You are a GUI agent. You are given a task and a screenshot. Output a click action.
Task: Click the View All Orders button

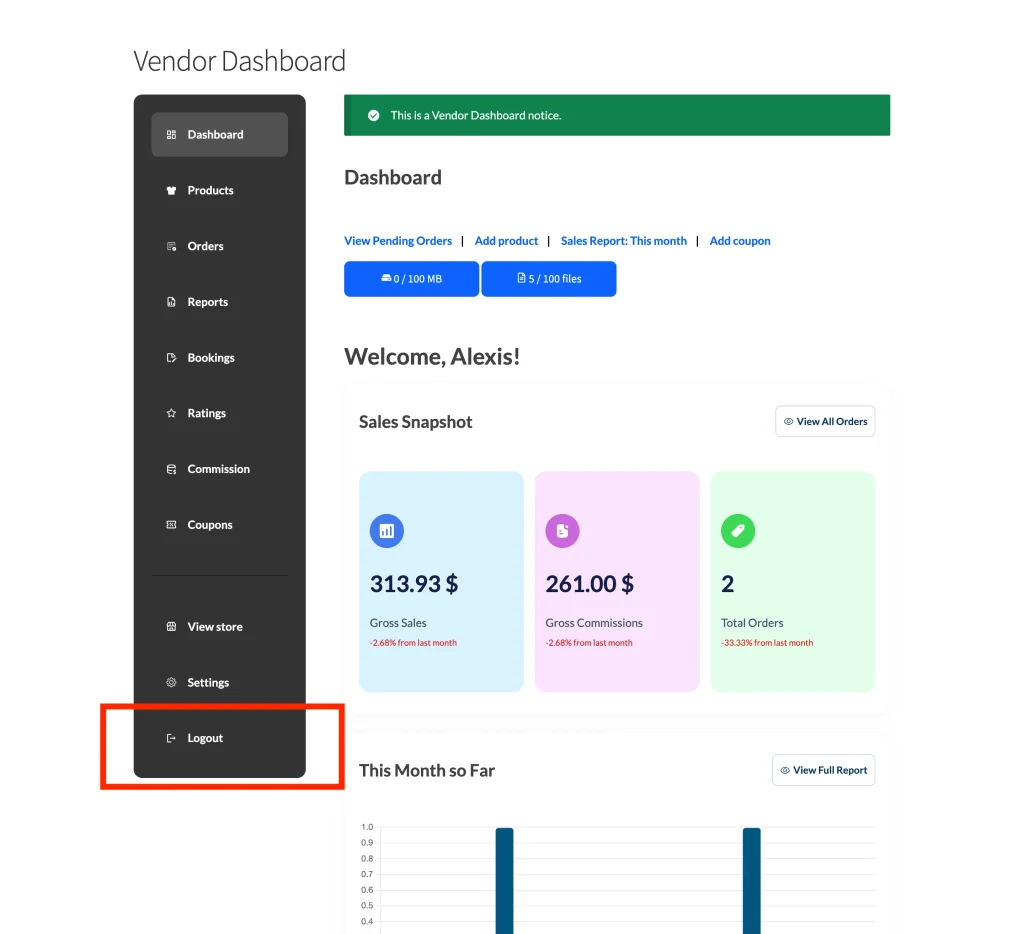825,422
